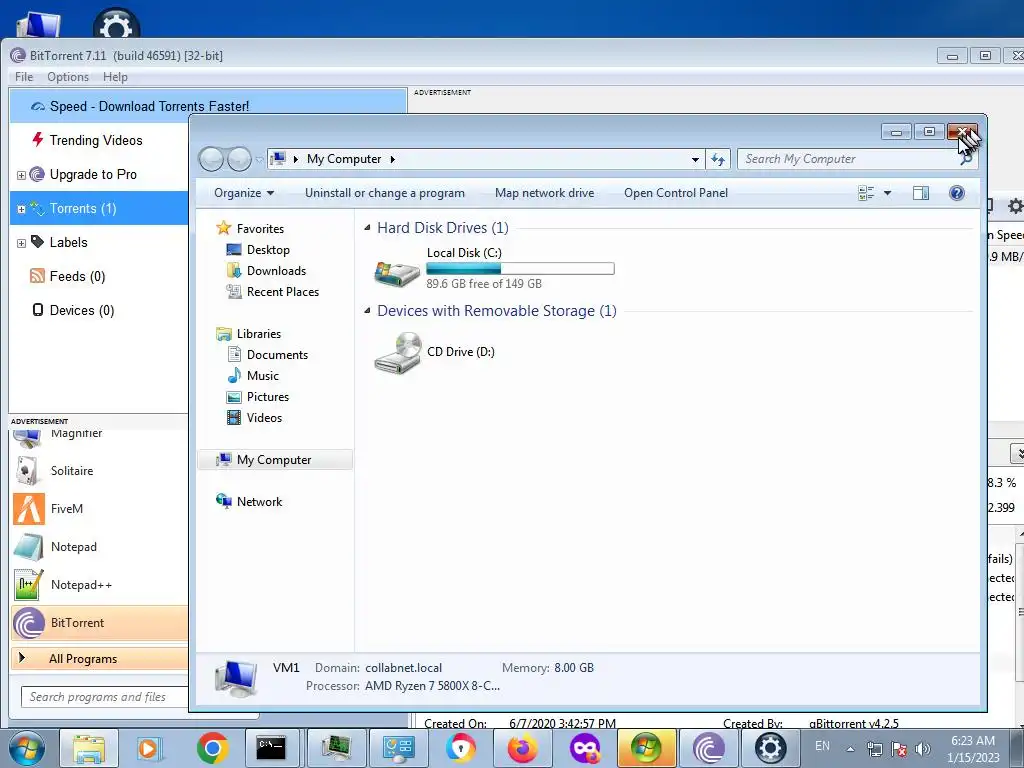Click the Explorer Back button
Screen dimensions: 1024x768
click(x=211, y=159)
